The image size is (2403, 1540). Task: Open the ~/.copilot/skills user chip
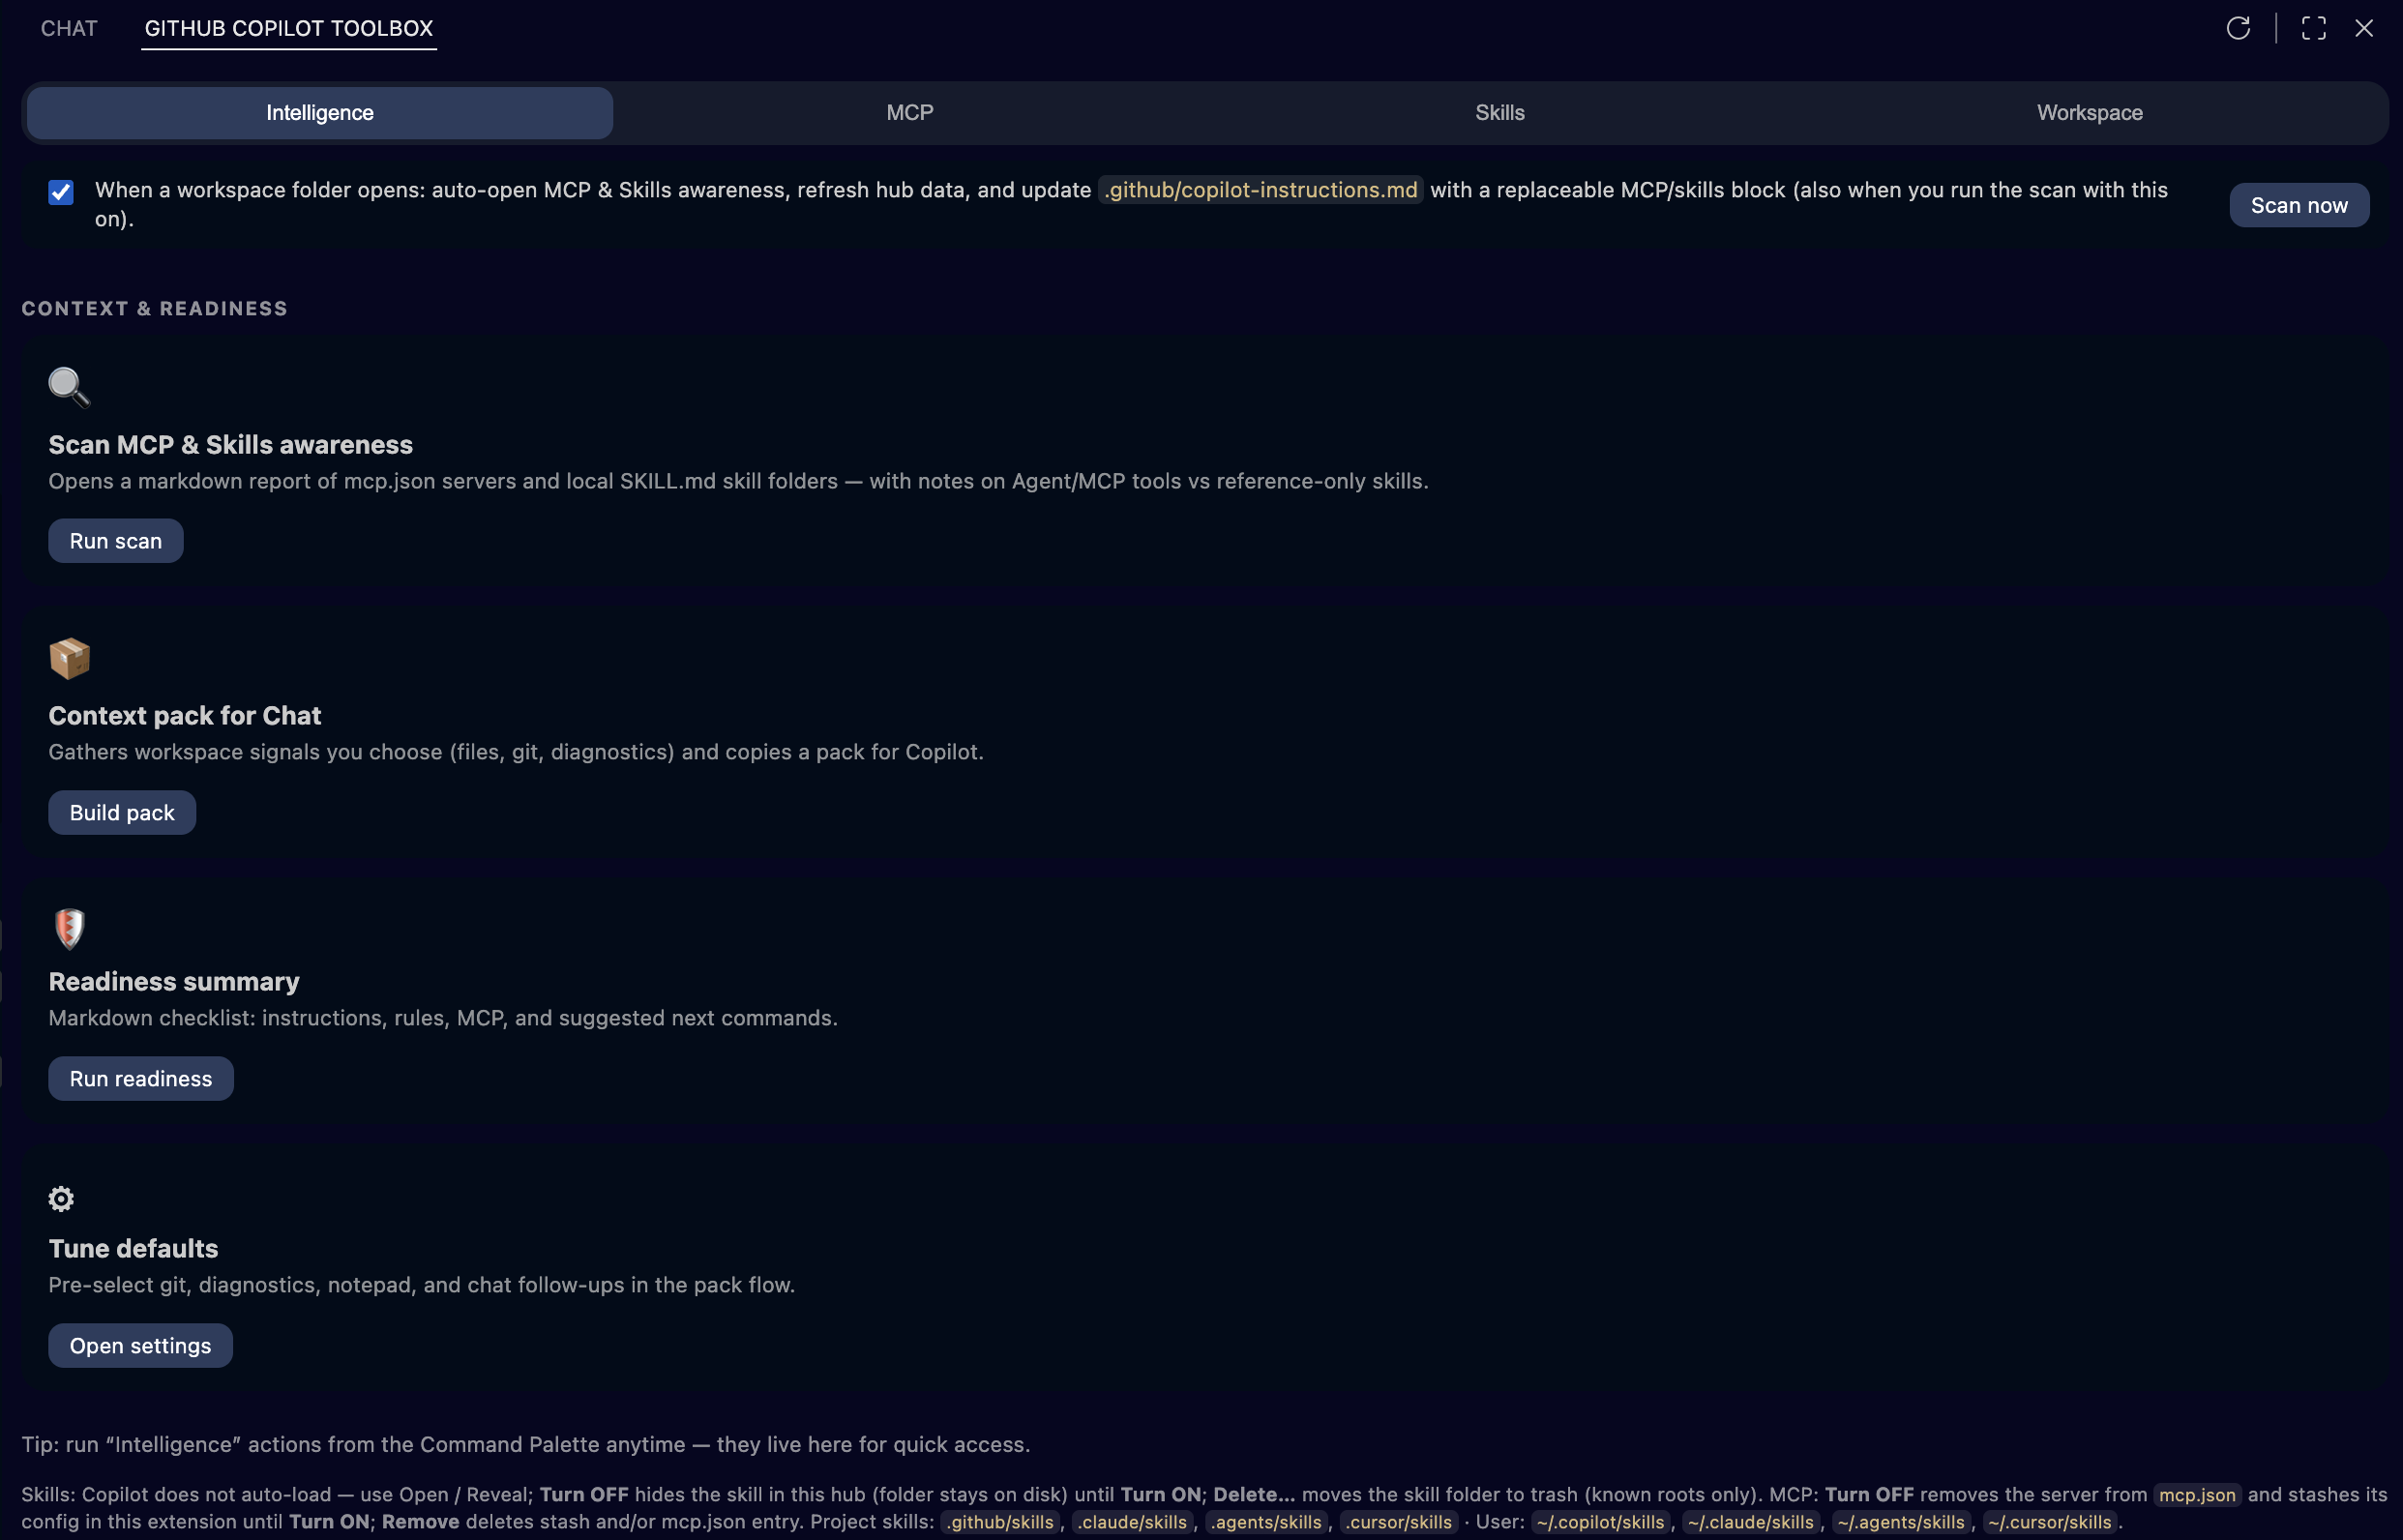click(1600, 1522)
